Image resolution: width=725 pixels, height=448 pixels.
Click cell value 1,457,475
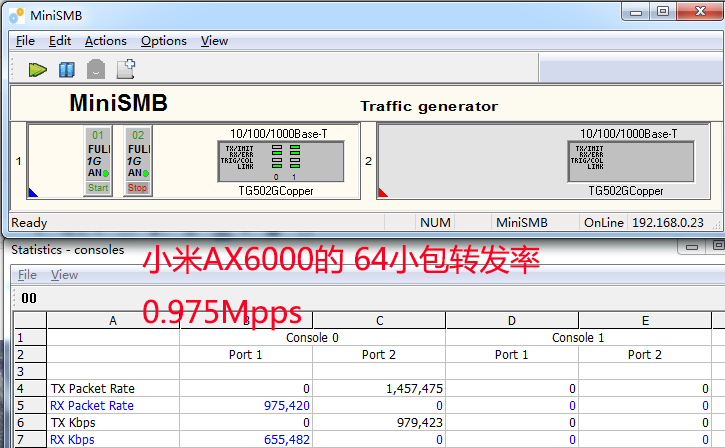[x=414, y=389]
